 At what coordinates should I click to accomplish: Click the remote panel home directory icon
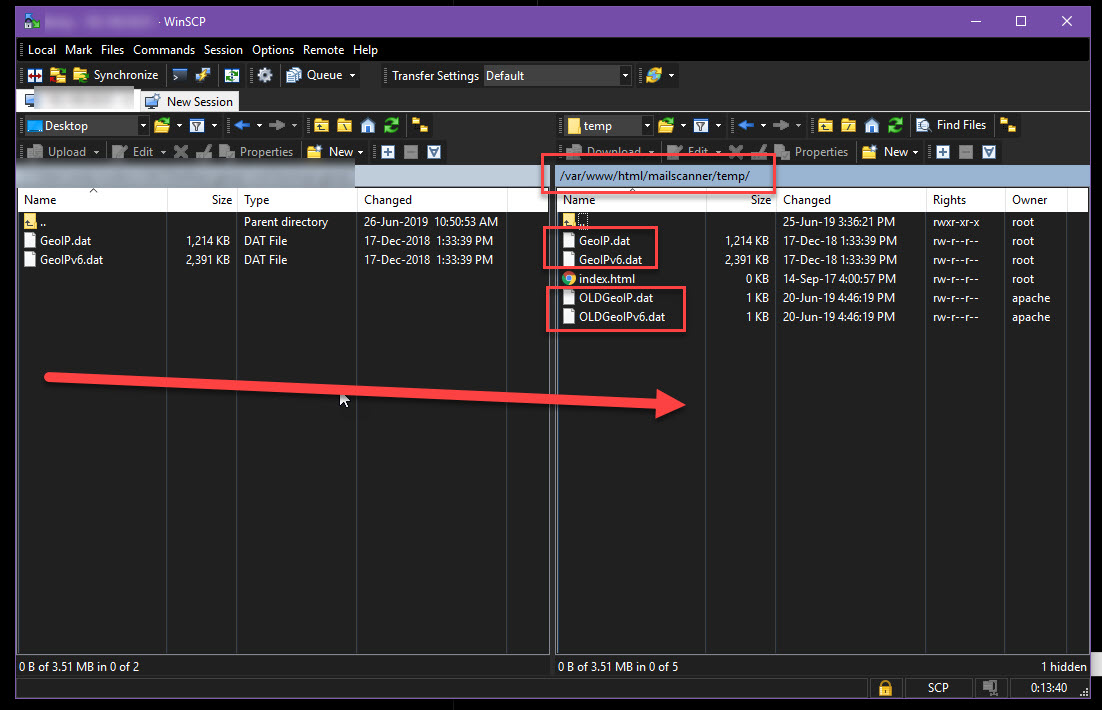[872, 126]
